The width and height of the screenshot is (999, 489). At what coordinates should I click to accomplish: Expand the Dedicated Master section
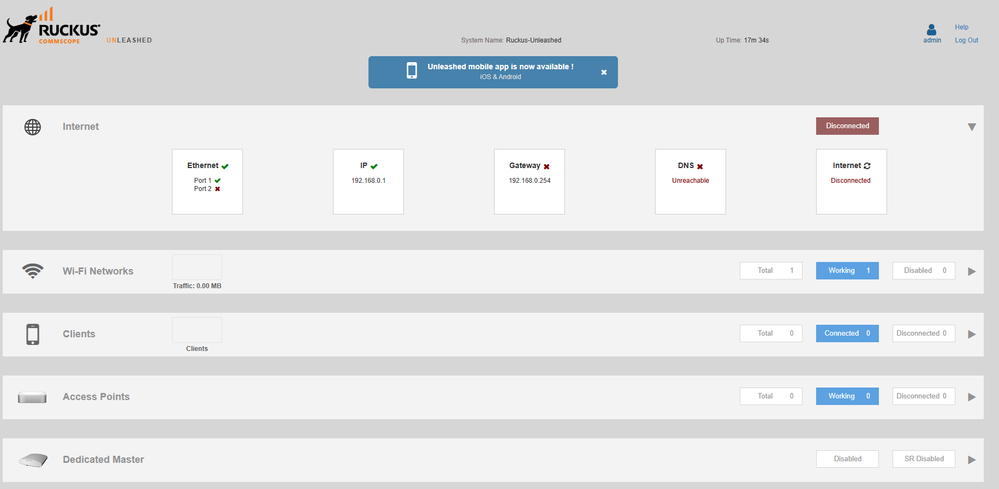970,460
